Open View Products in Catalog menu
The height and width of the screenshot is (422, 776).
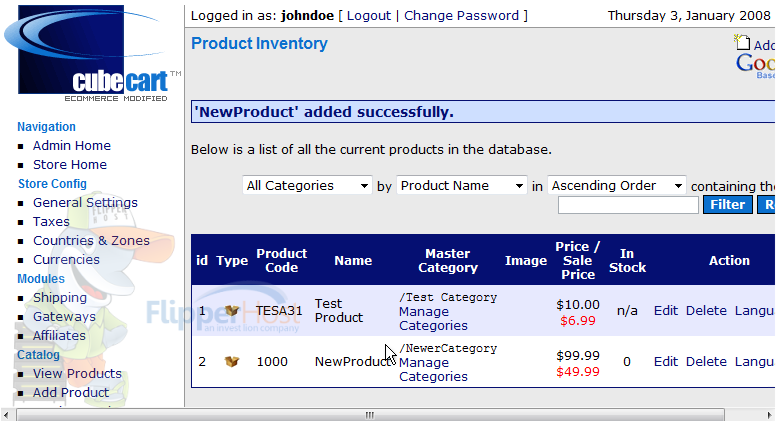[77, 374]
